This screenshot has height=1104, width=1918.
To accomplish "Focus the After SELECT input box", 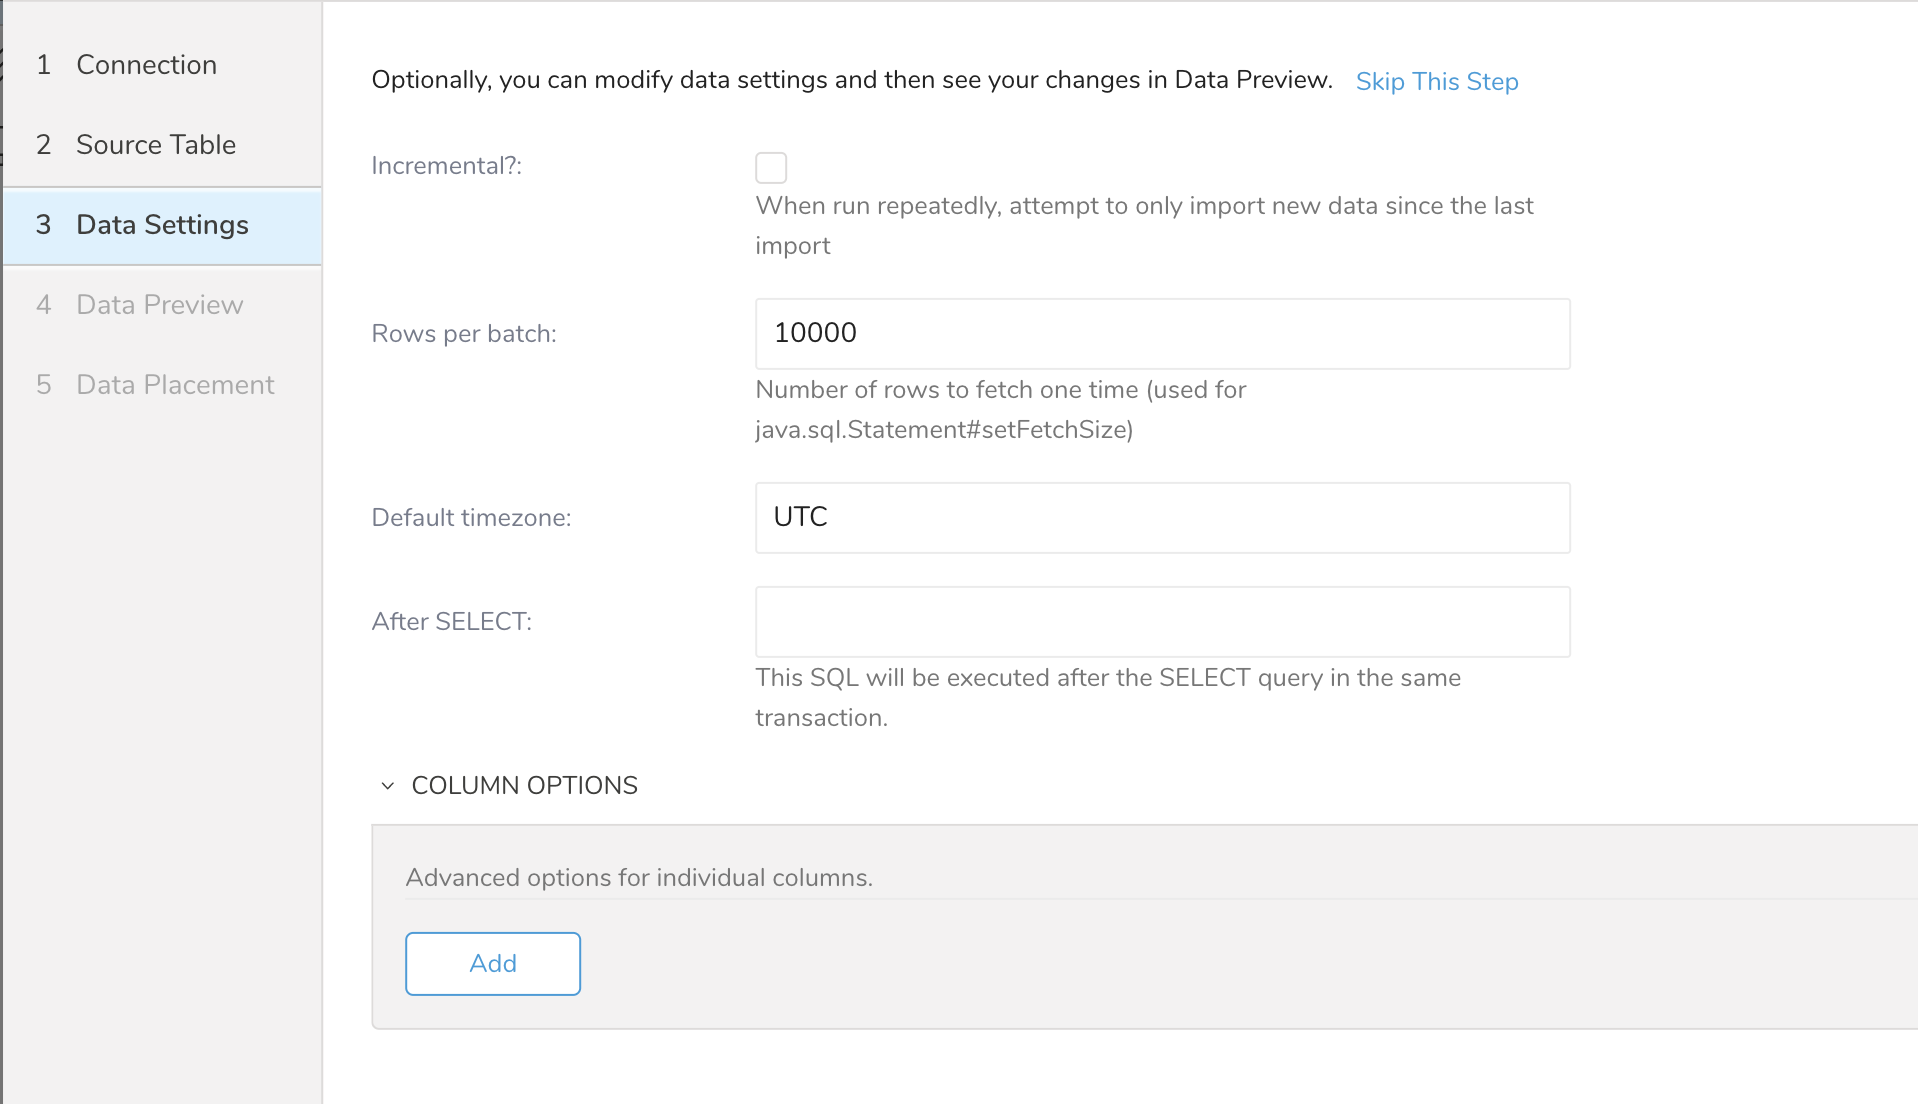I will (1162, 621).
